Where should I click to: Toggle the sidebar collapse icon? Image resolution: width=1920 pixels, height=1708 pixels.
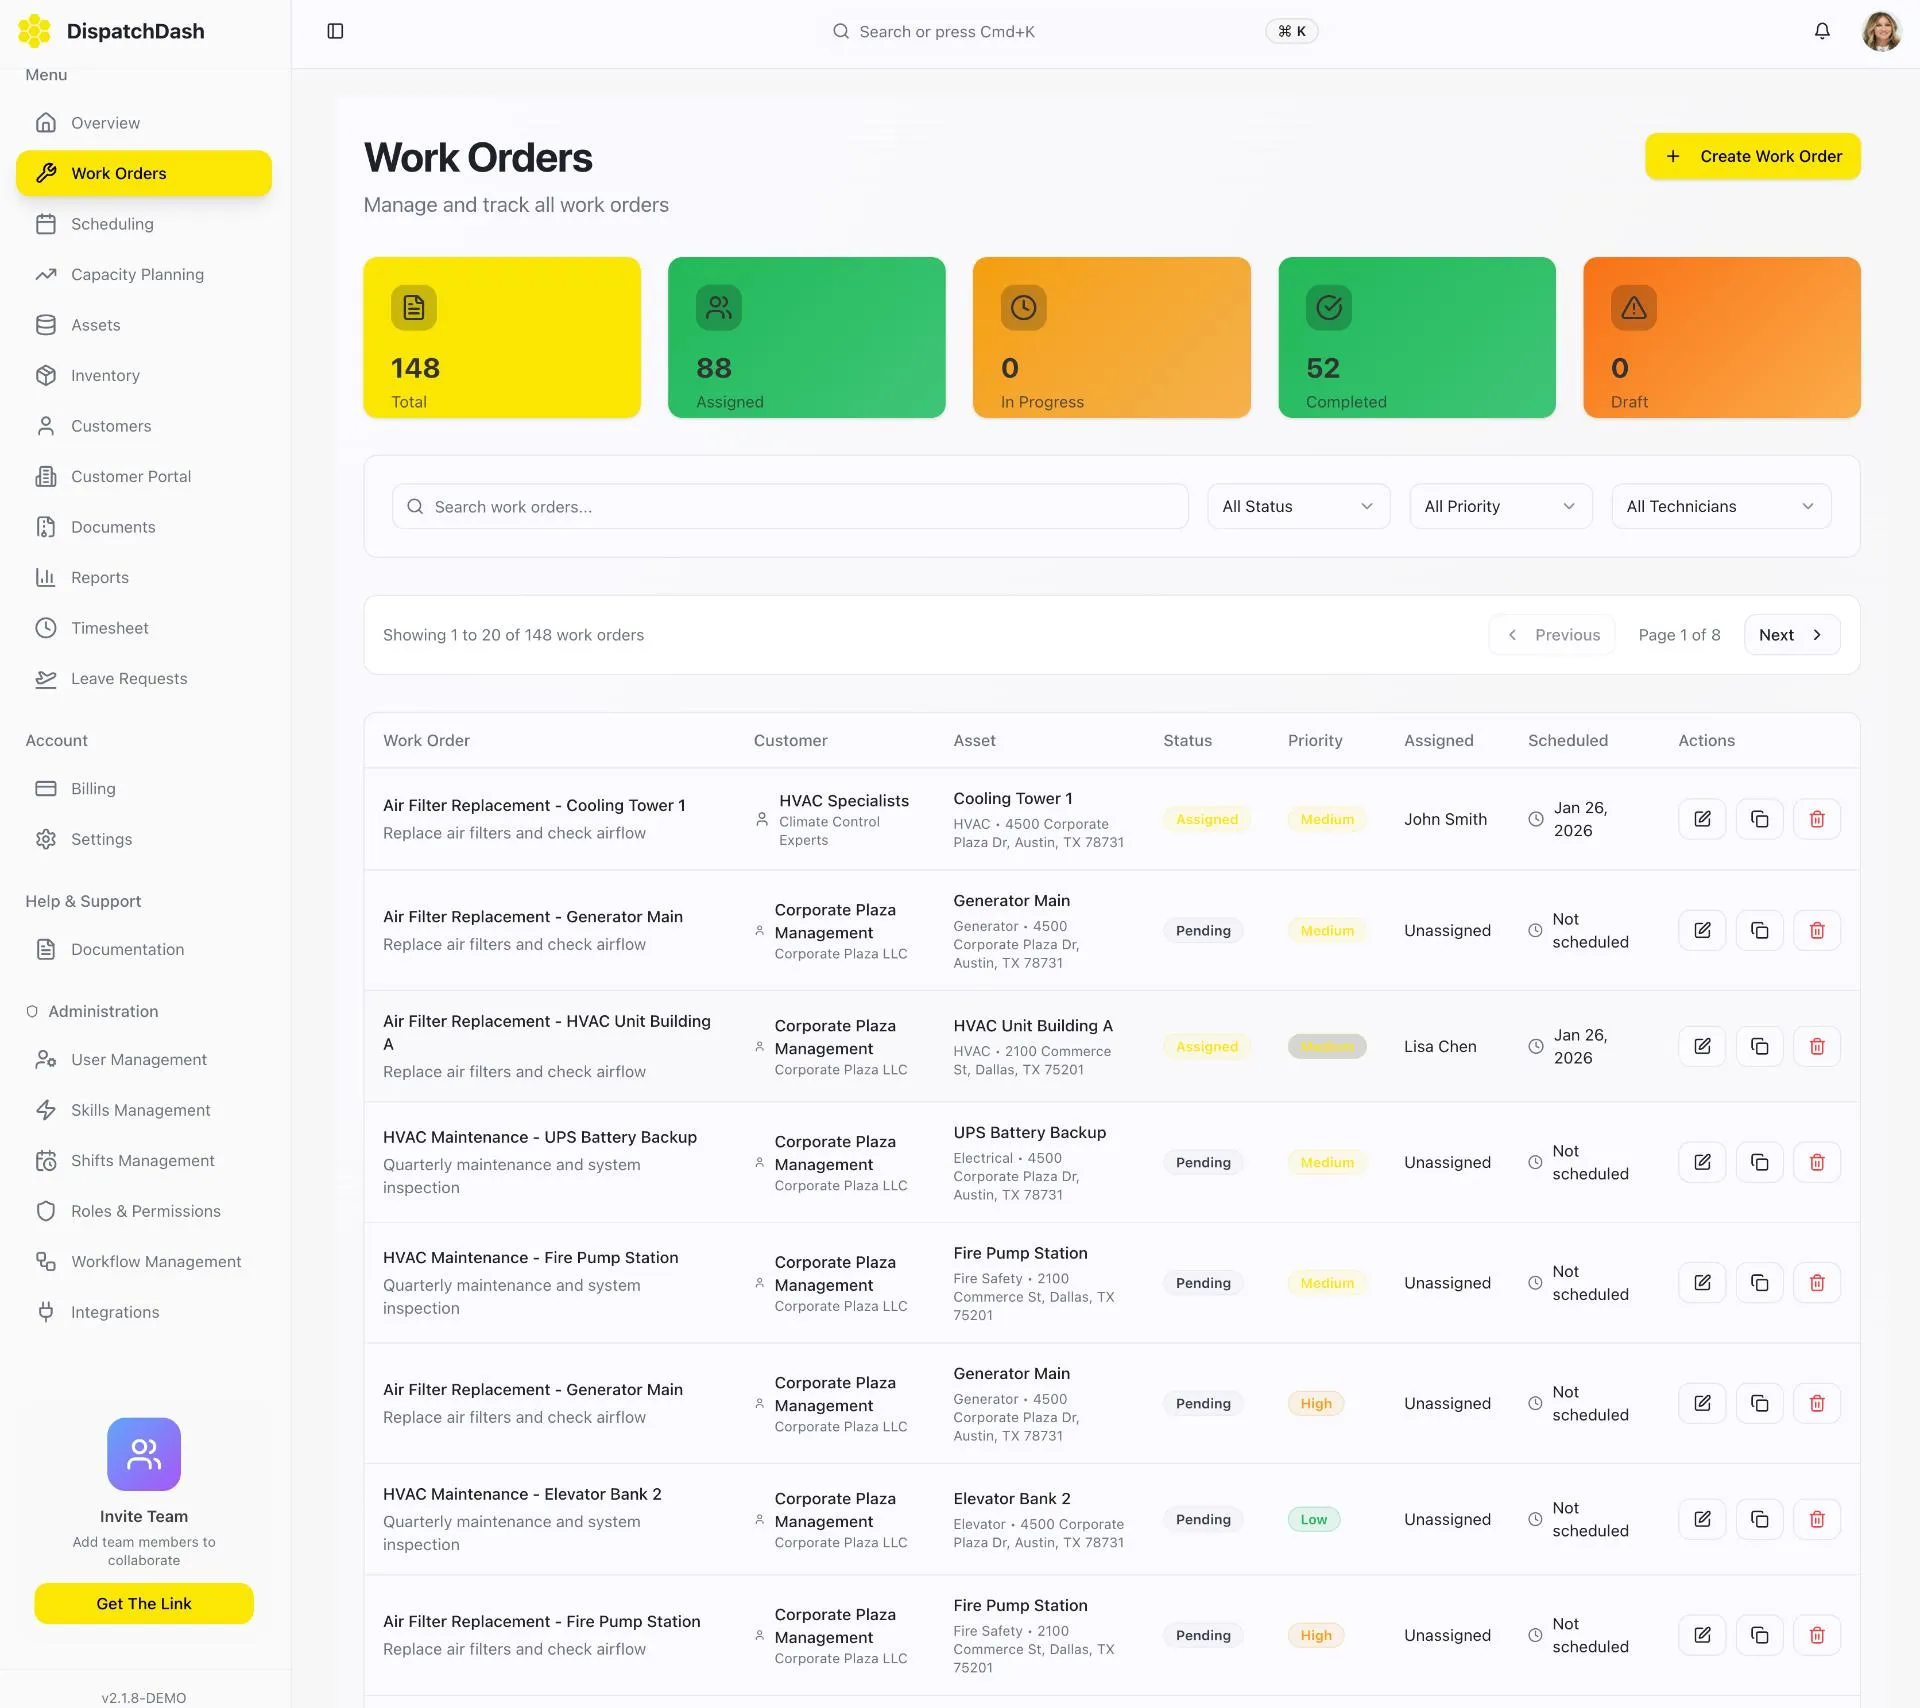[x=335, y=31]
